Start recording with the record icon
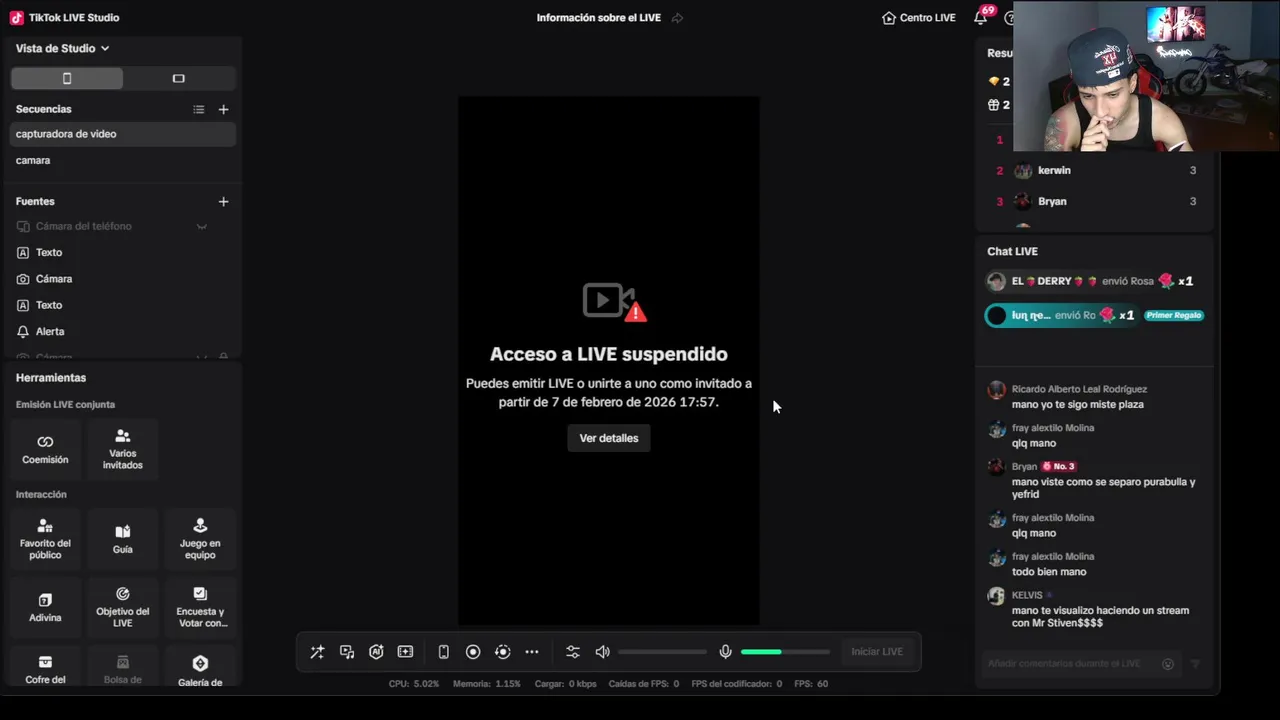 point(473,652)
